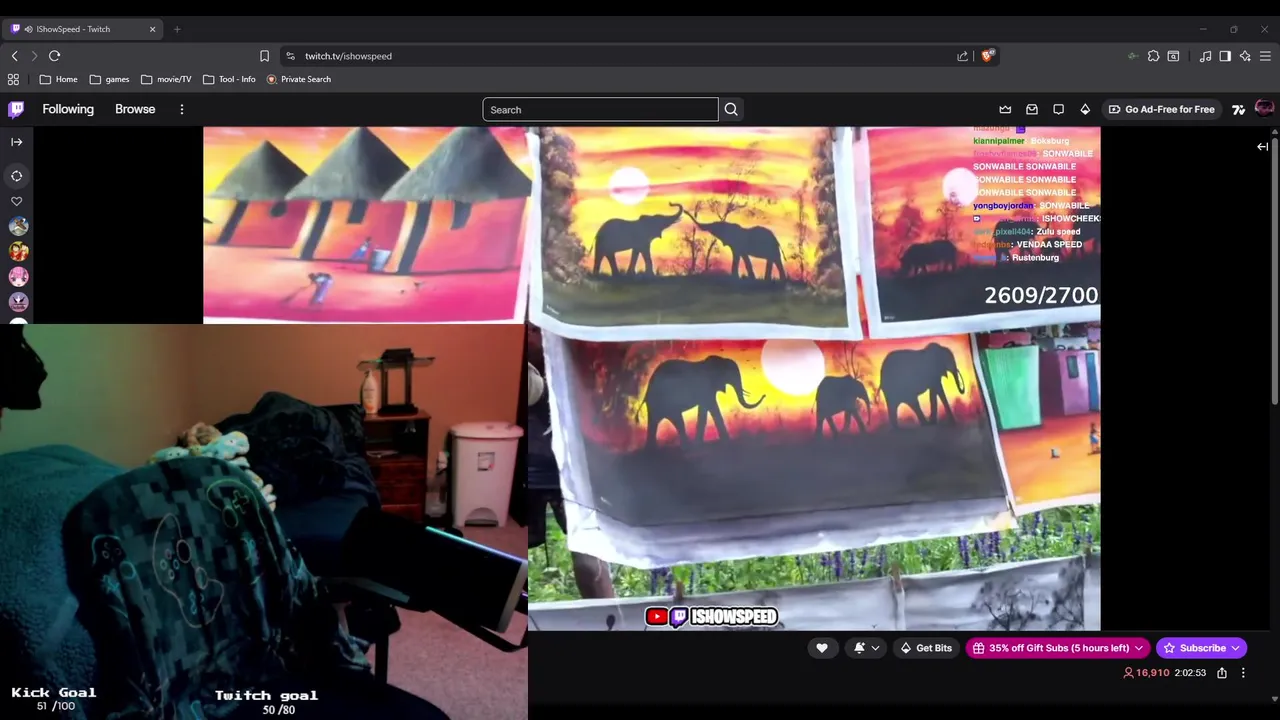The width and height of the screenshot is (1280, 720).
Task: Open the more options dots beside Browse
Action: tap(181, 109)
